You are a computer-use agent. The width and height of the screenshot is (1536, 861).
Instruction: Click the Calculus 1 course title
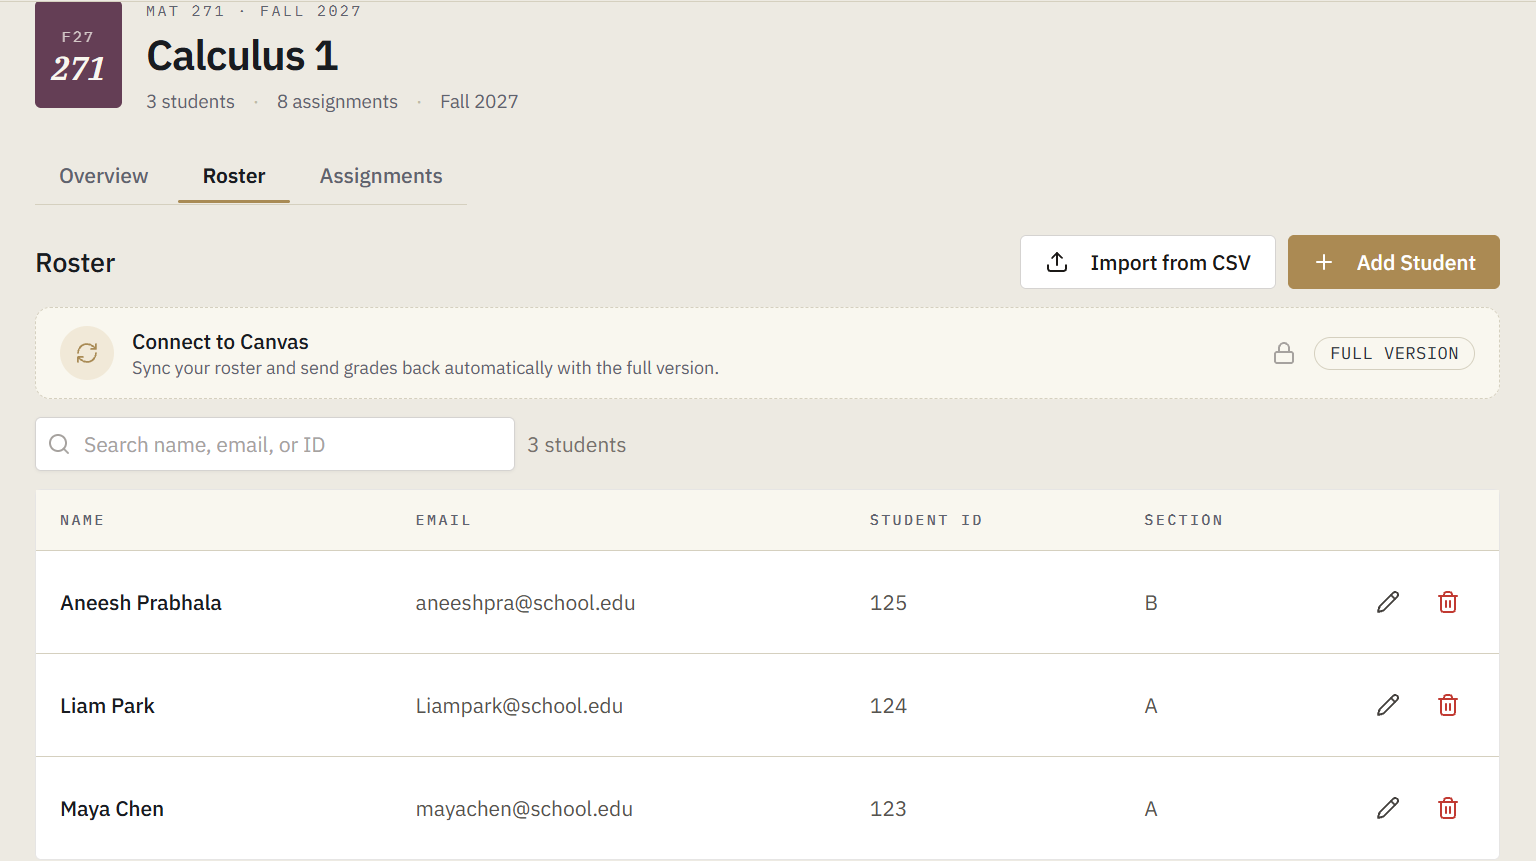click(x=243, y=56)
